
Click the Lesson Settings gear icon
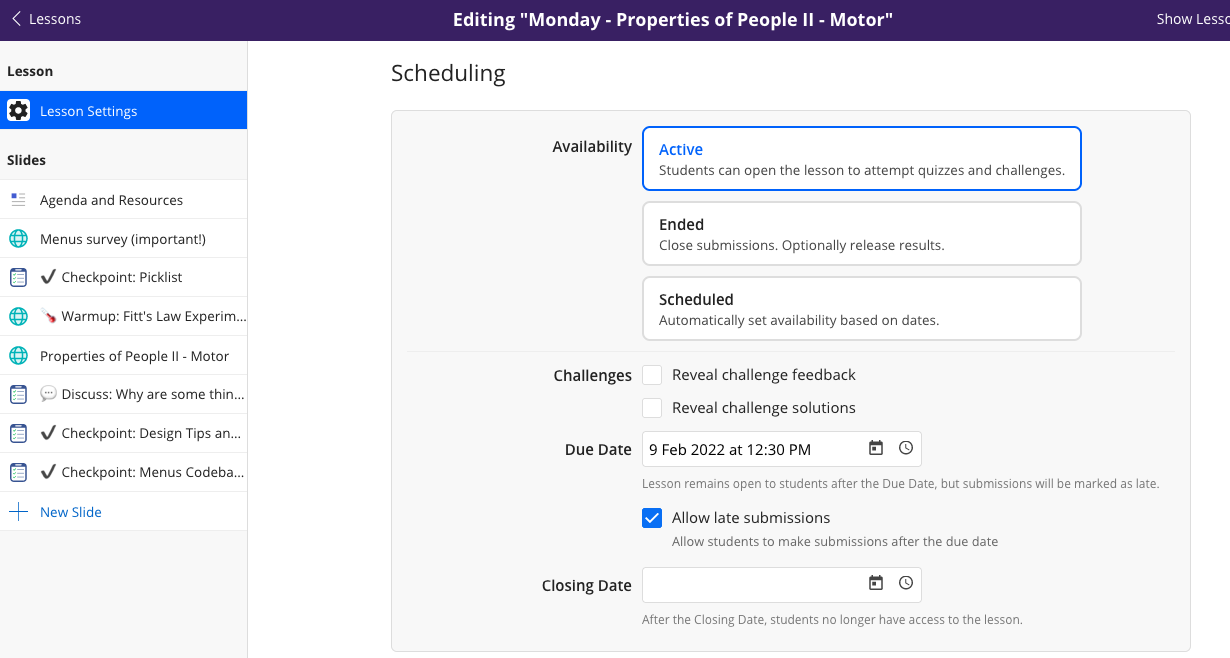pyautogui.click(x=18, y=111)
